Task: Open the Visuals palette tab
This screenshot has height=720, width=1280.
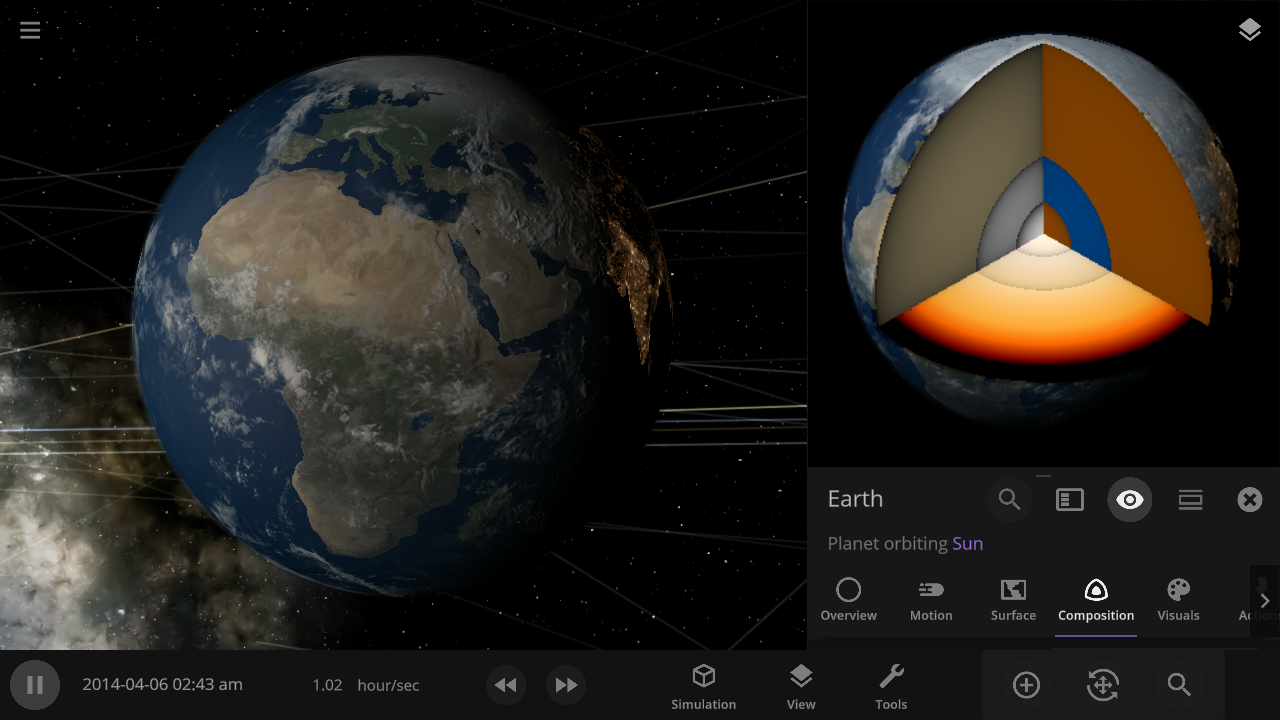Action: 1178,600
